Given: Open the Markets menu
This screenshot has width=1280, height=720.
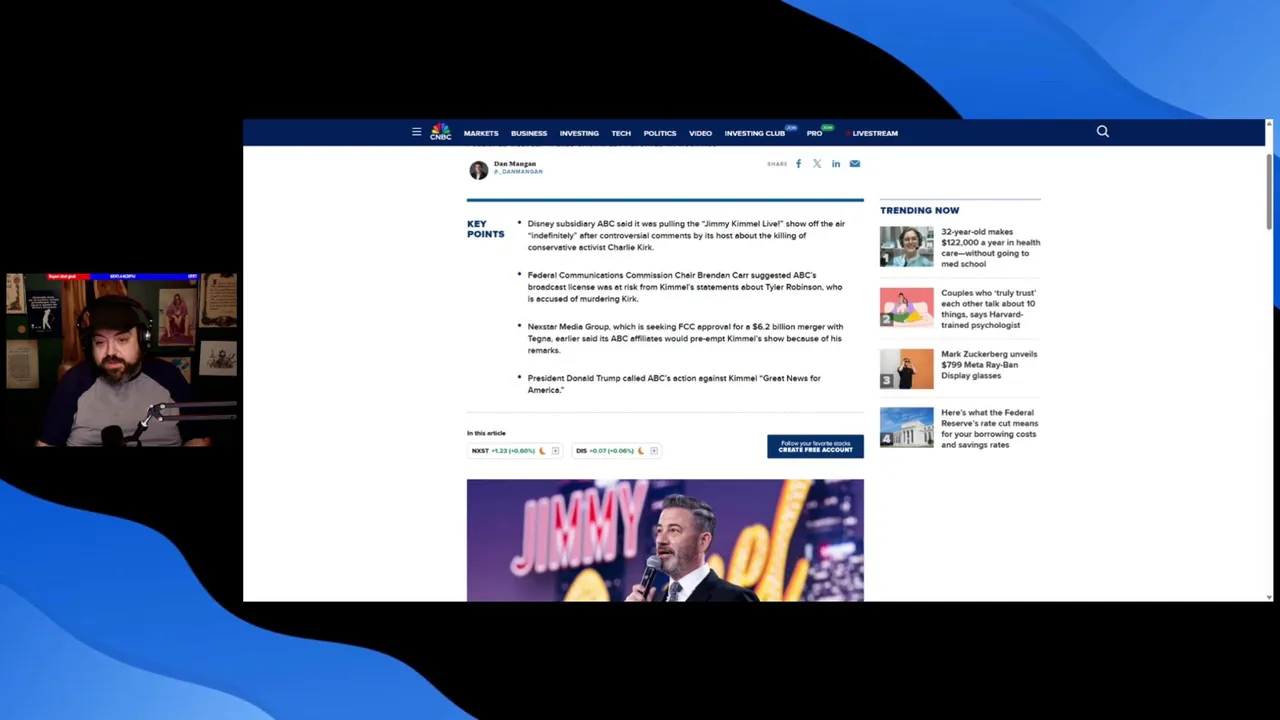Looking at the screenshot, I should (481, 133).
